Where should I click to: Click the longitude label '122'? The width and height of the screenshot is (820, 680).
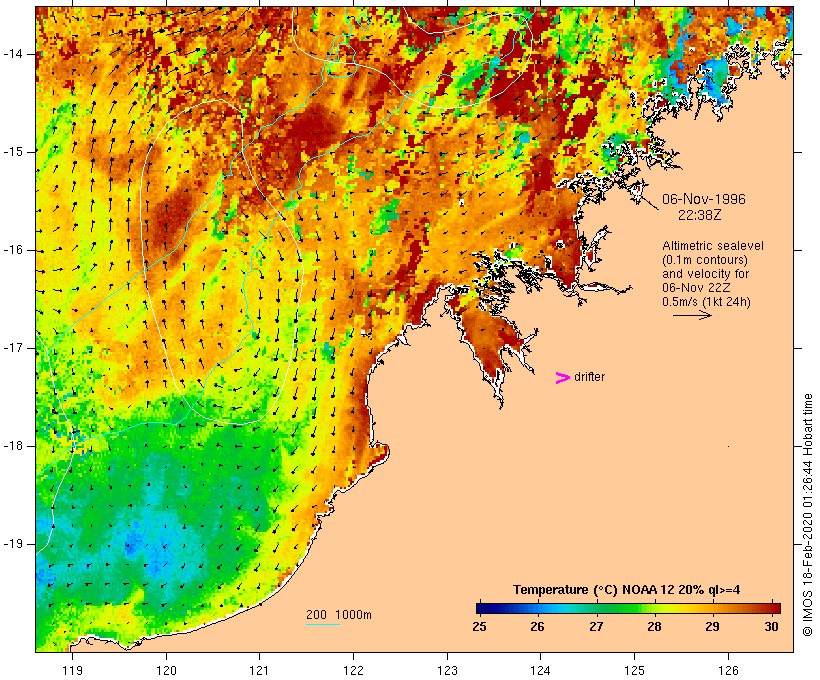click(353, 670)
